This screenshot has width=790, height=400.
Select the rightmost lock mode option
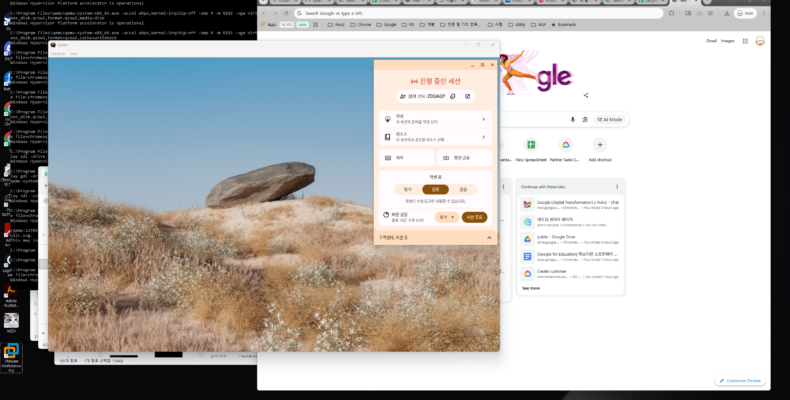(x=463, y=188)
